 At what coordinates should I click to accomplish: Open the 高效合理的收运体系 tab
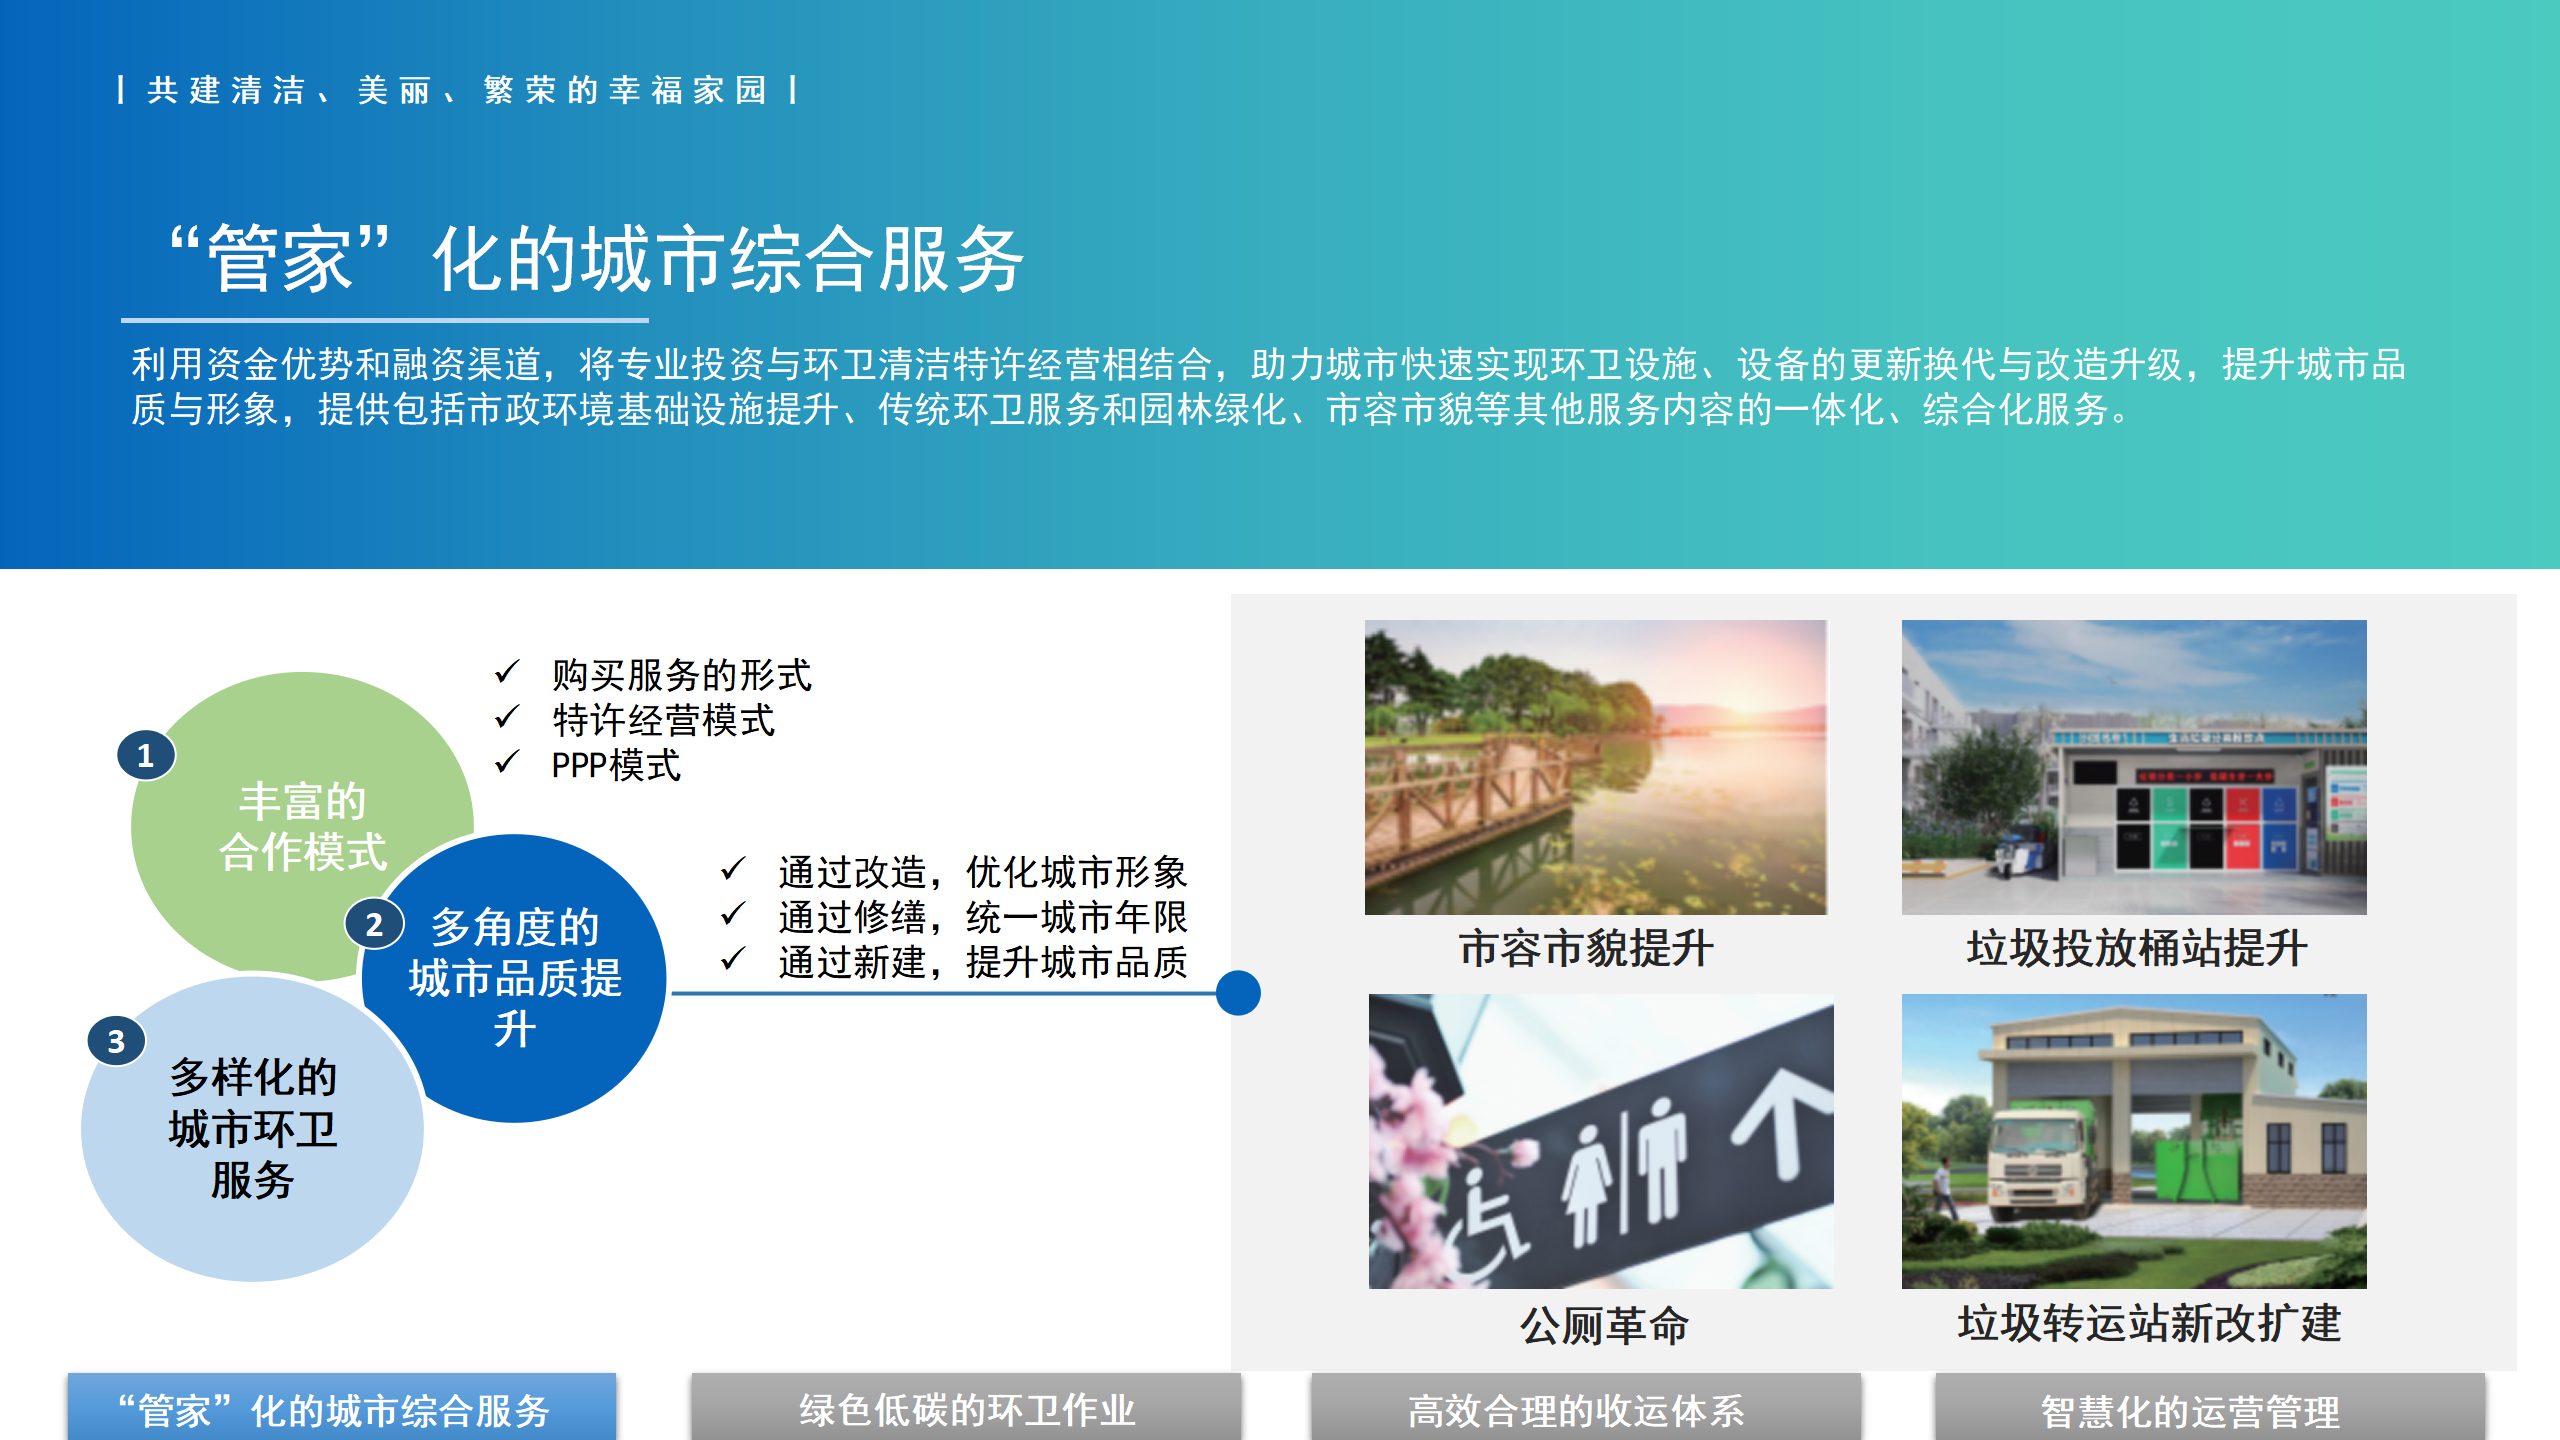(1585, 1408)
